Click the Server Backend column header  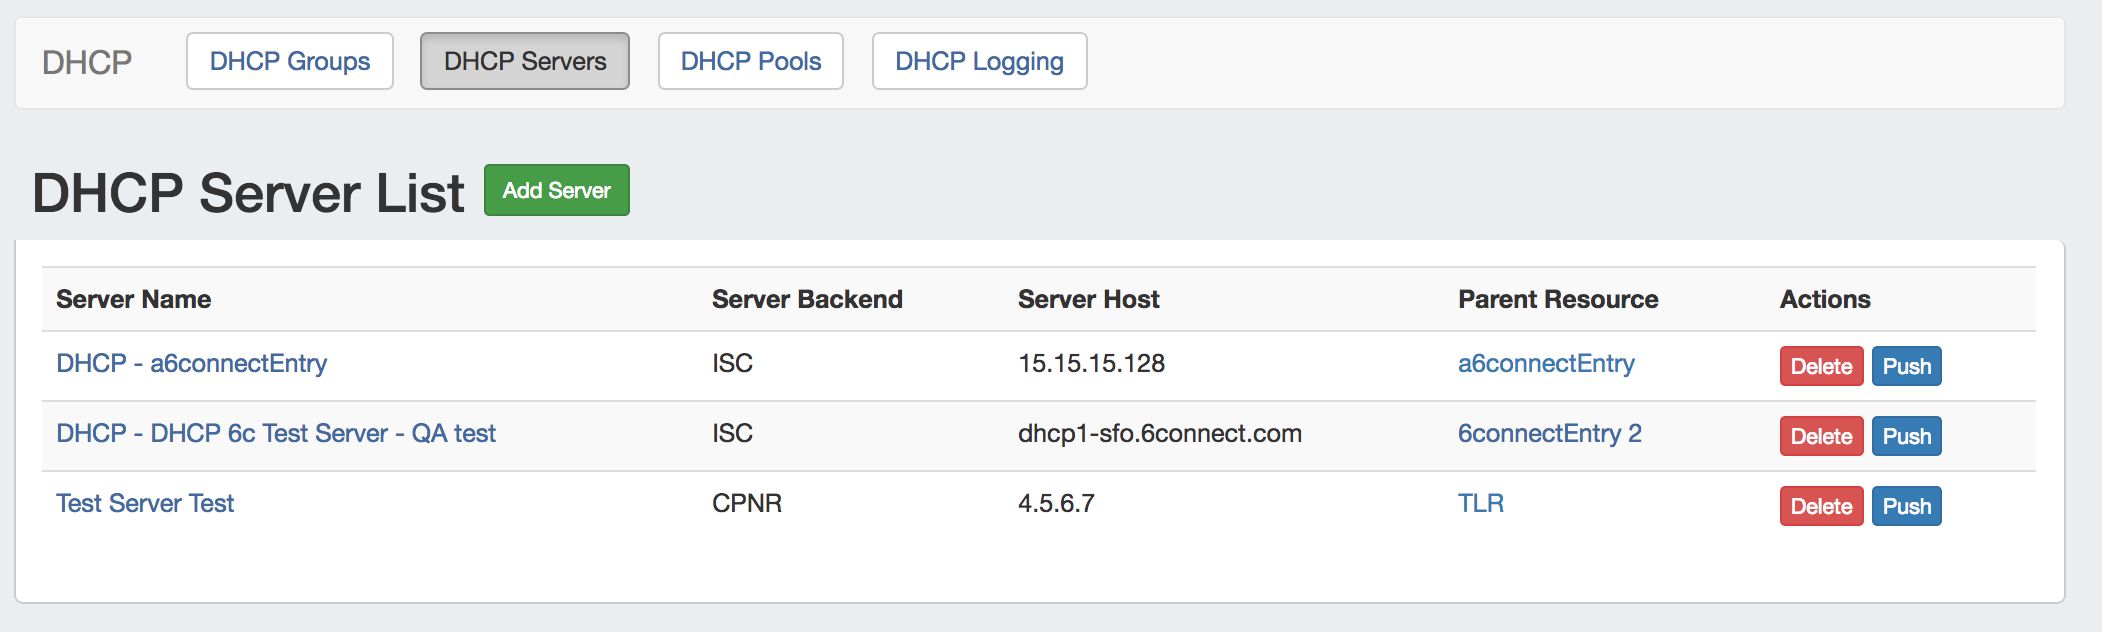[806, 299]
